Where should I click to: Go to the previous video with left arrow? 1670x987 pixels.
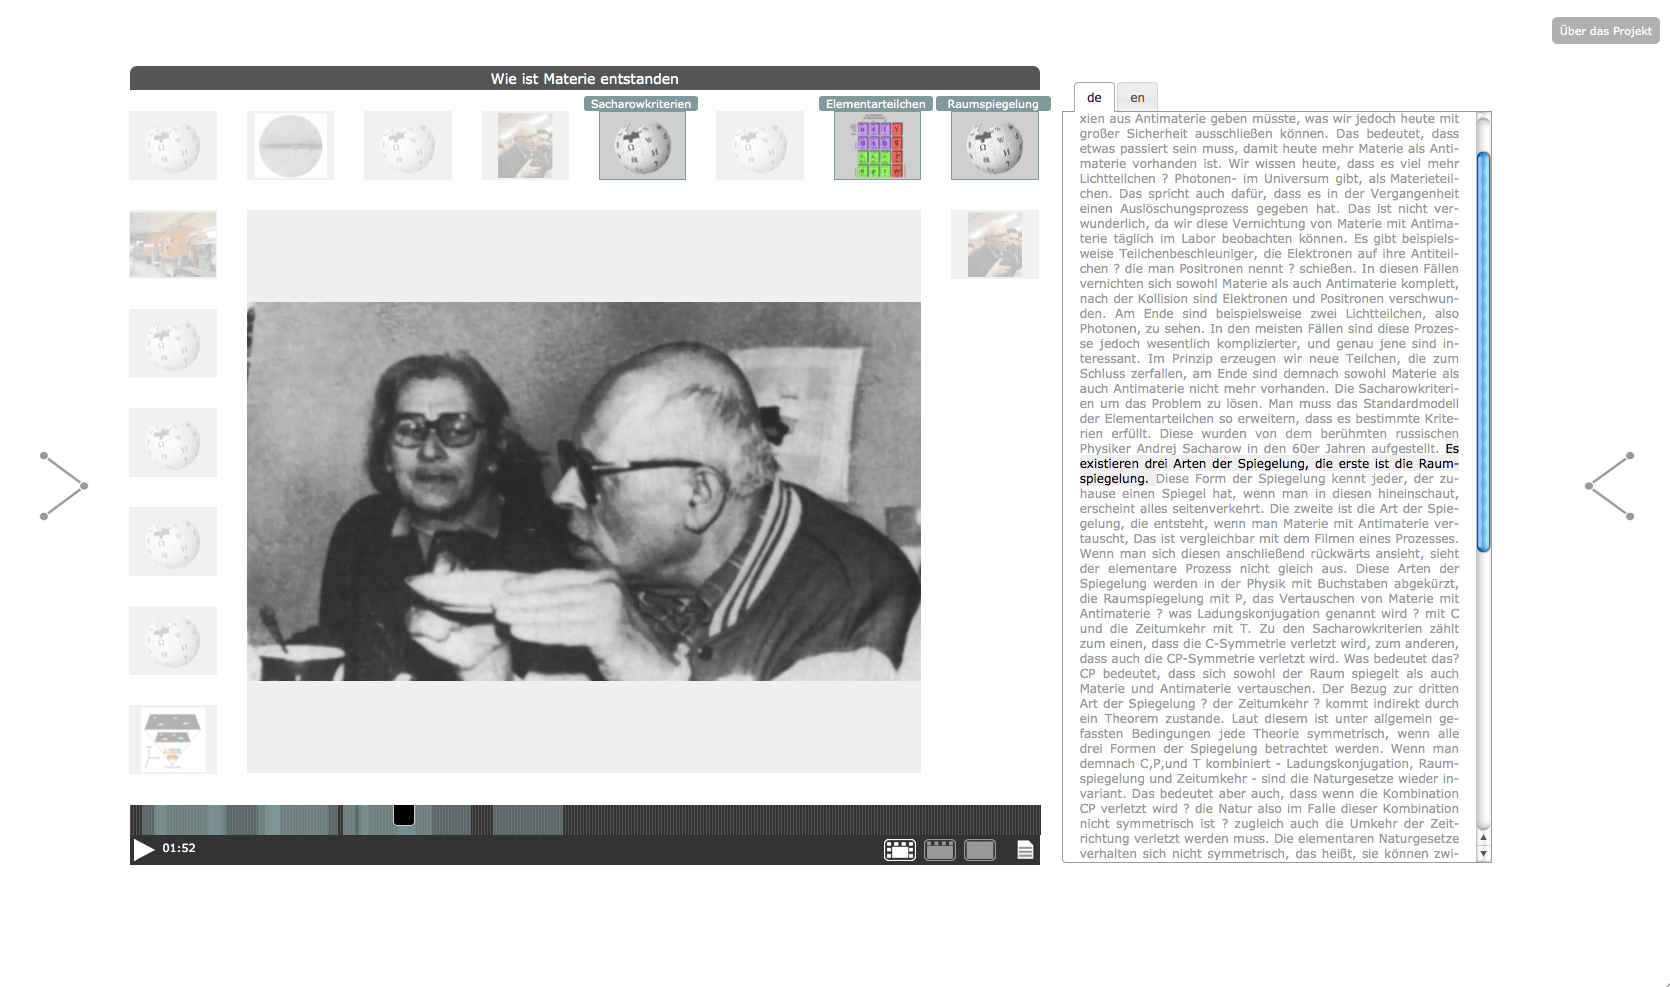pos(64,486)
